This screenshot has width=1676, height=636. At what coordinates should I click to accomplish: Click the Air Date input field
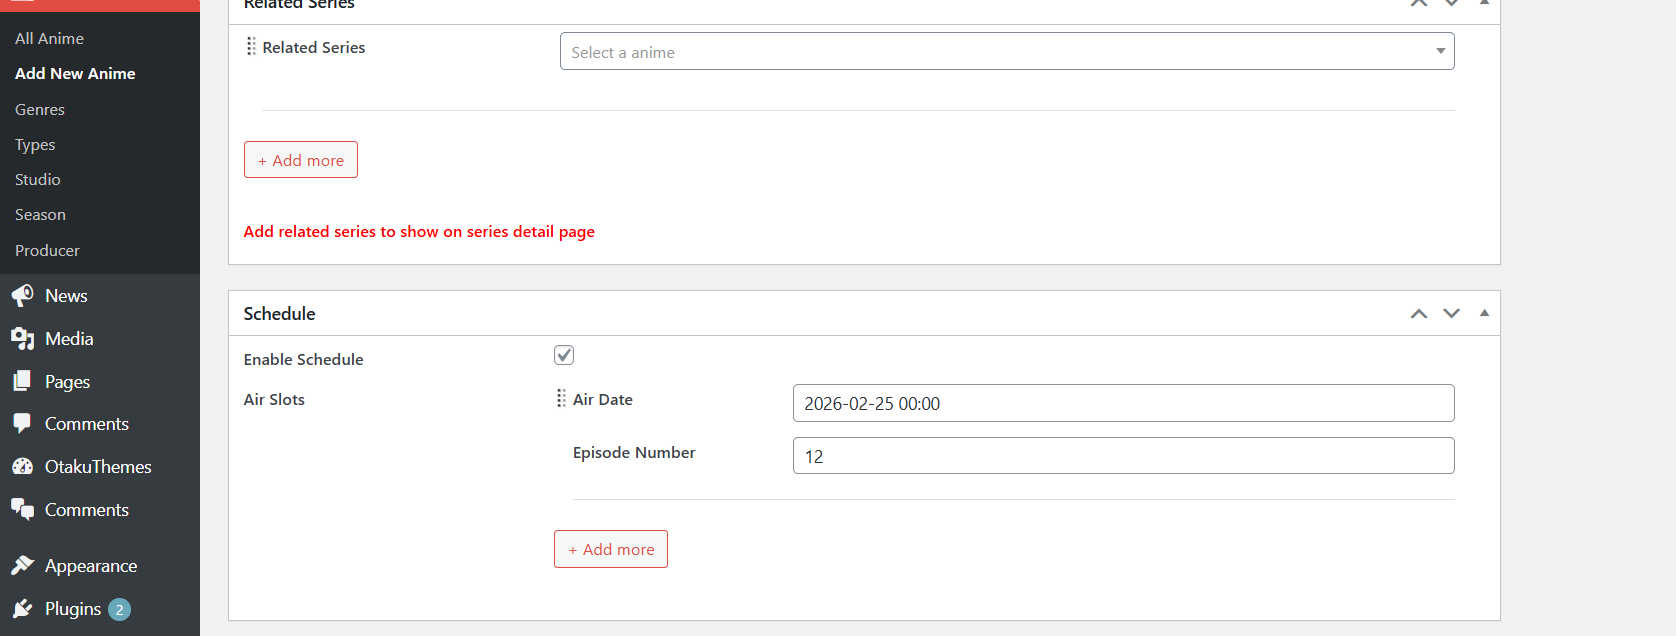click(x=1123, y=403)
